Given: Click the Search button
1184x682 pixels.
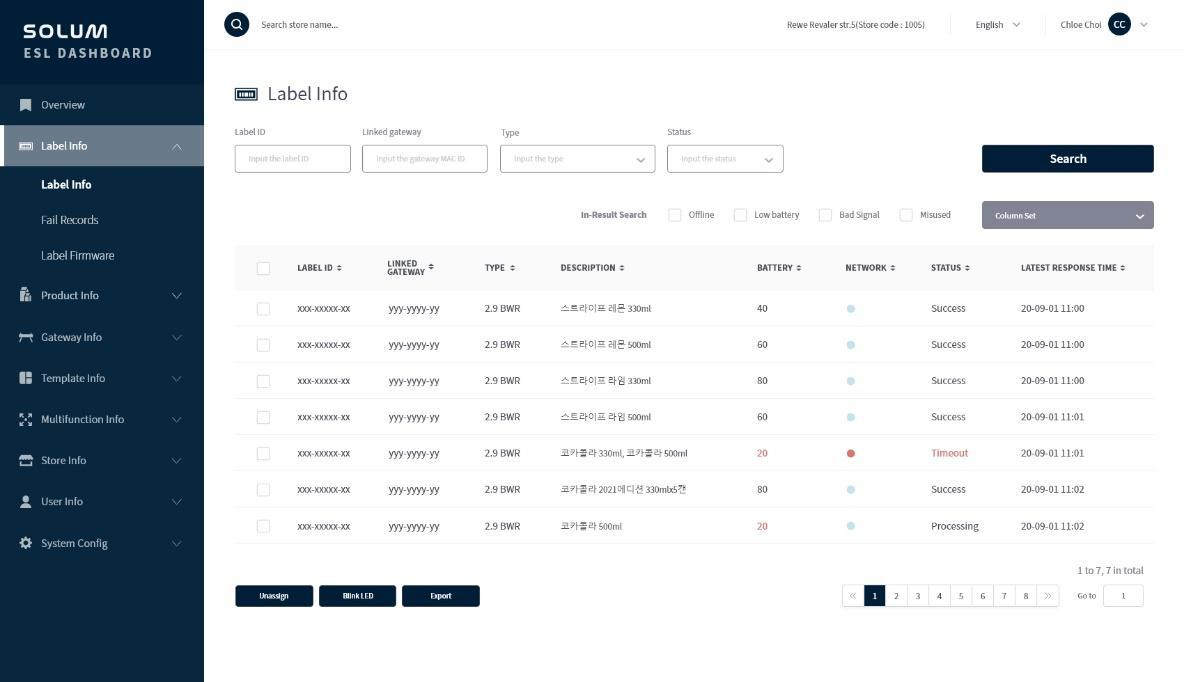Looking at the screenshot, I should coord(1068,159).
